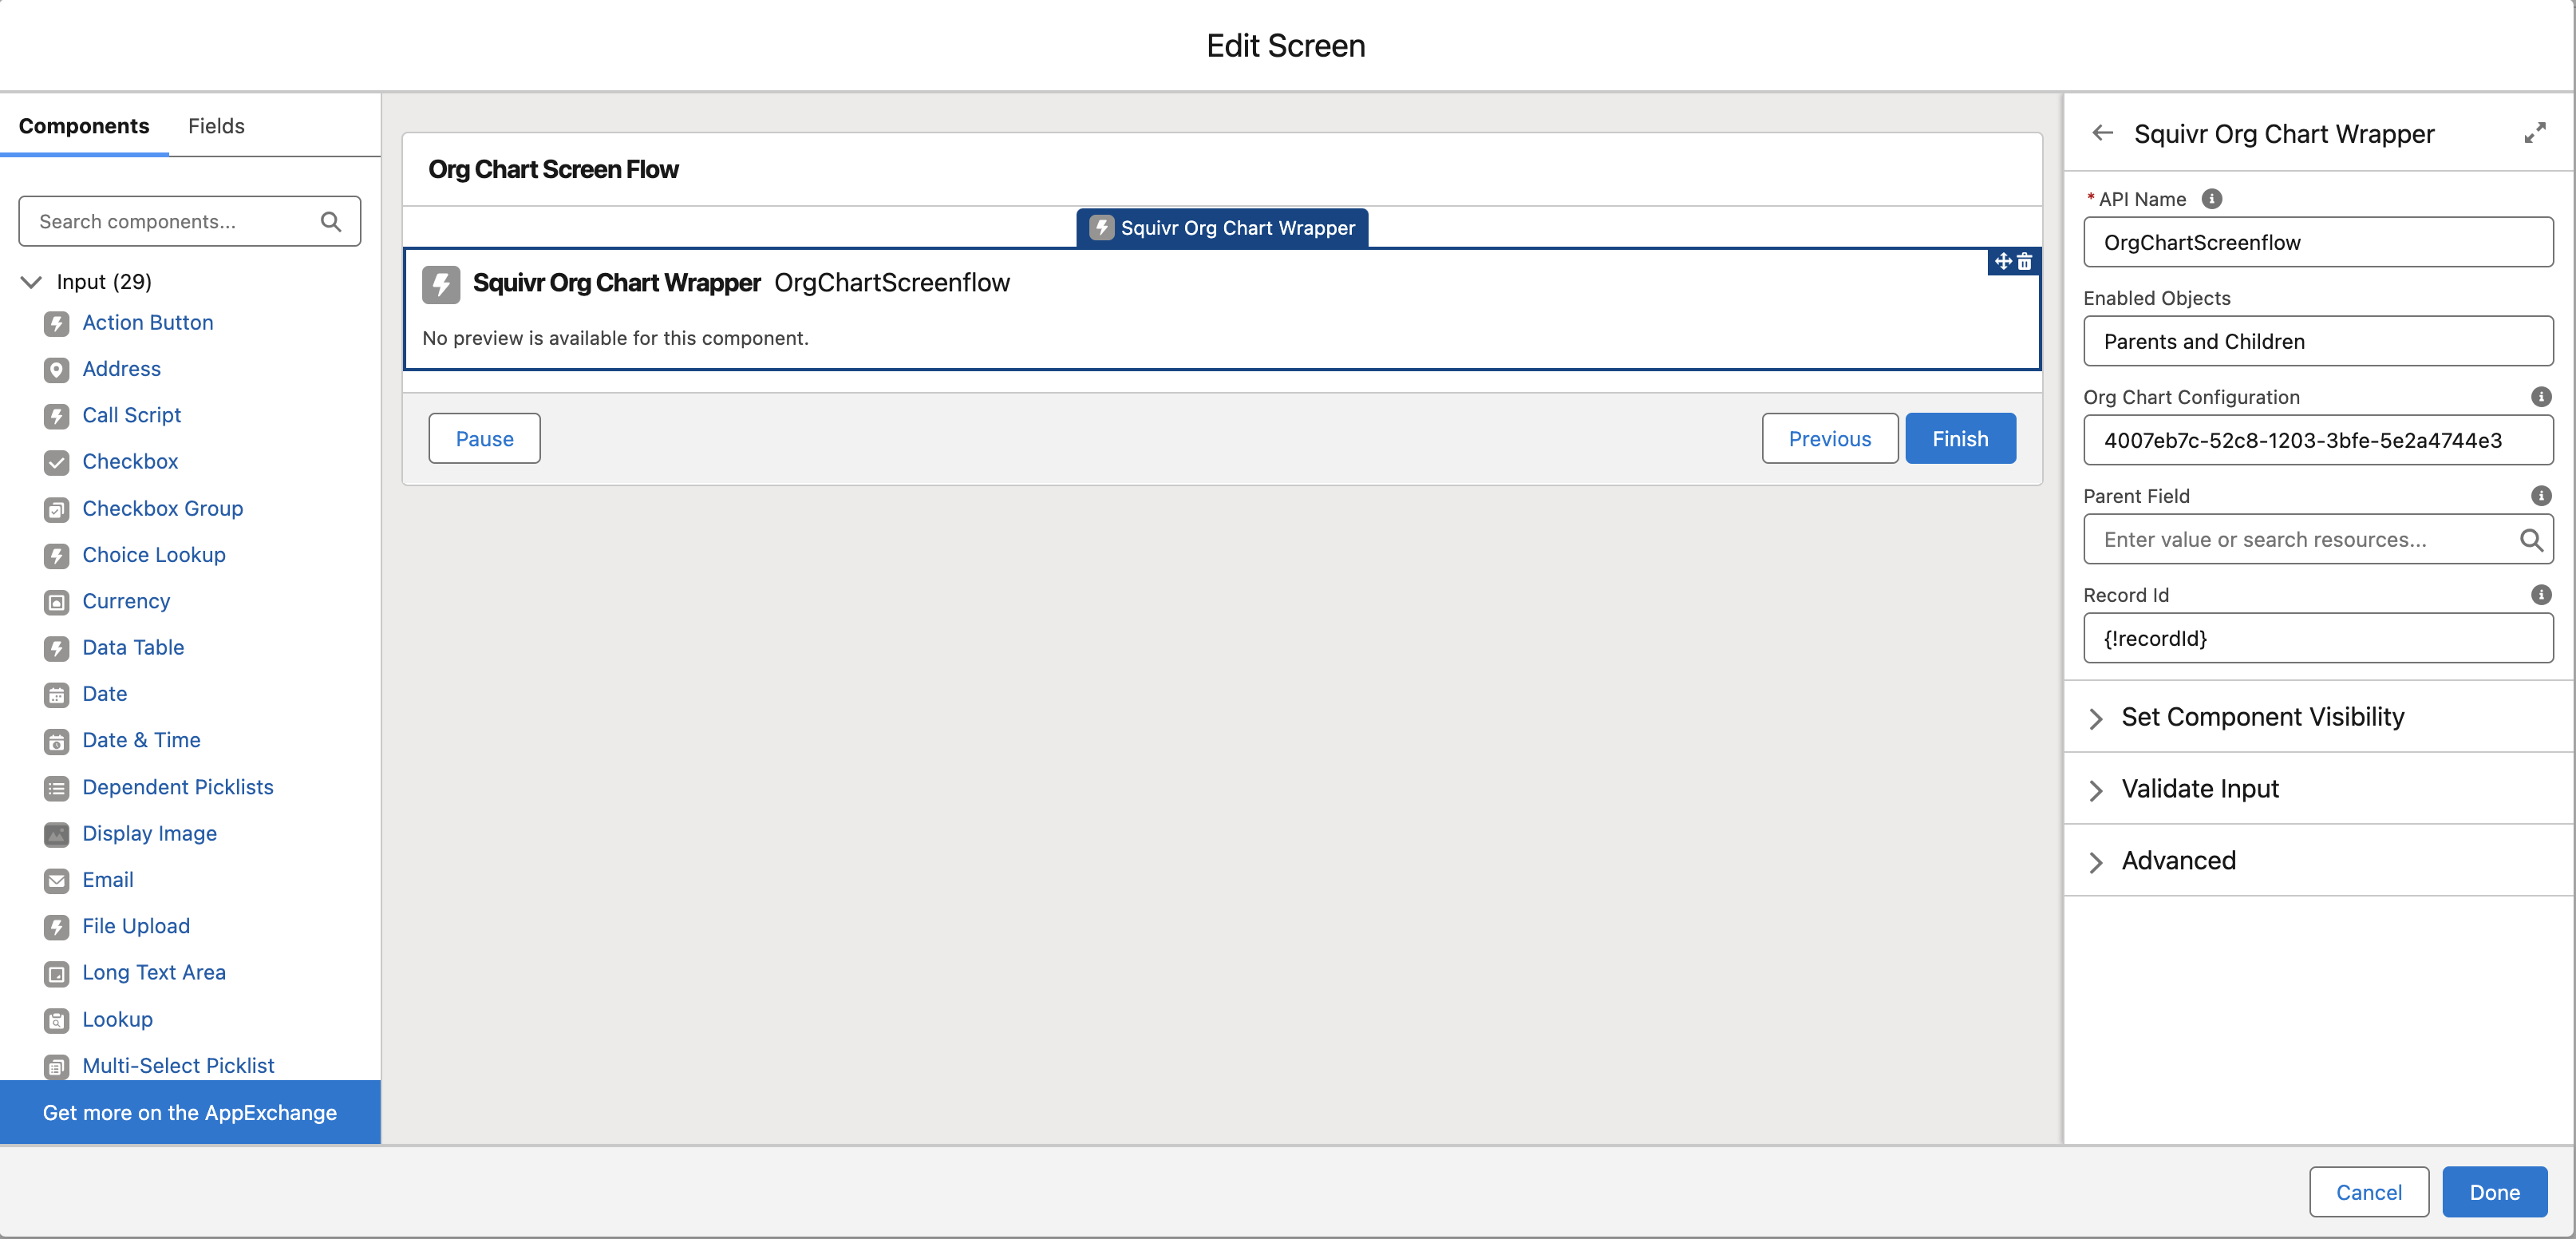Image resolution: width=2576 pixels, height=1239 pixels.
Task: Click the Date & Time component icon
Action: [57, 741]
